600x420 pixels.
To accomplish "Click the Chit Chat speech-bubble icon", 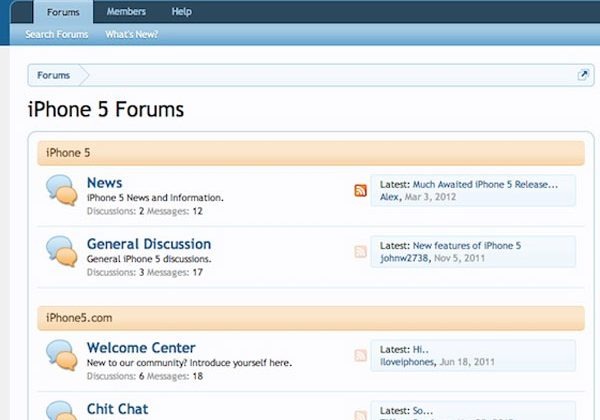I will click(62, 410).
